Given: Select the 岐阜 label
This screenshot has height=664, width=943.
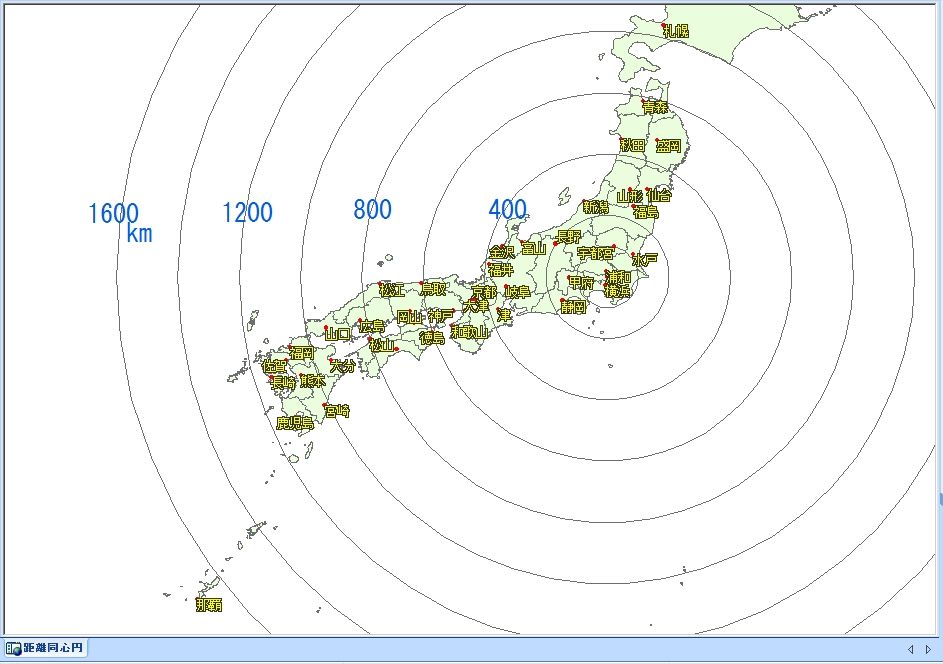Looking at the screenshot, I should [x=517, y=293].
